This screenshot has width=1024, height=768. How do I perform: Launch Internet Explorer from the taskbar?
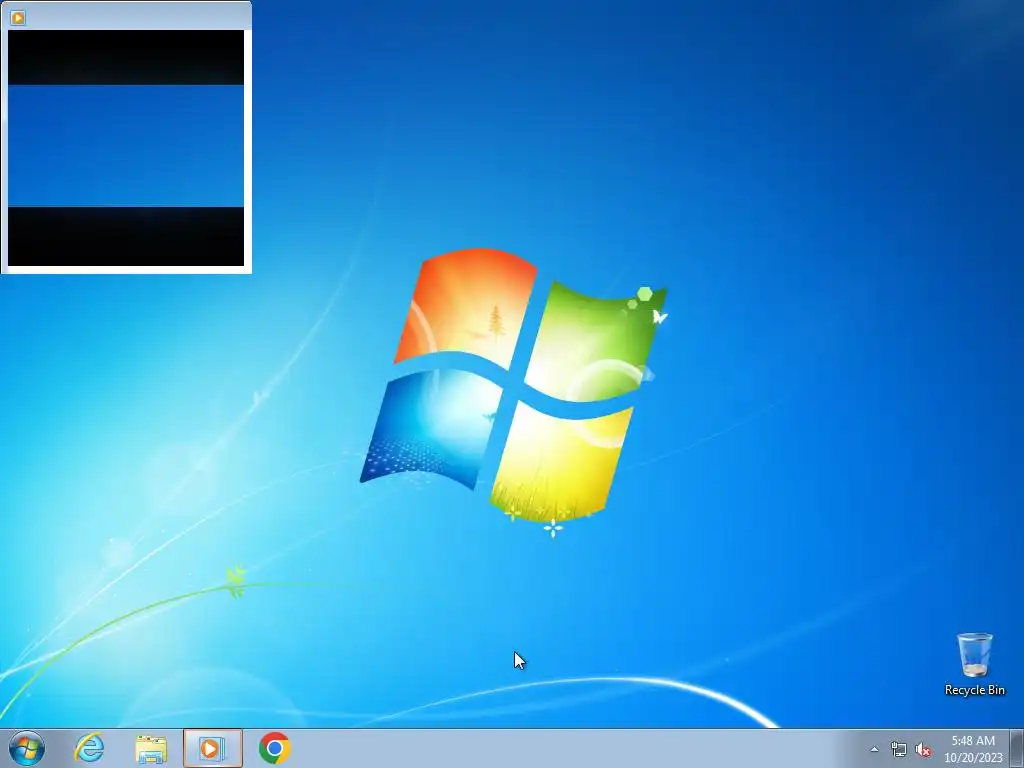(89, 748)
